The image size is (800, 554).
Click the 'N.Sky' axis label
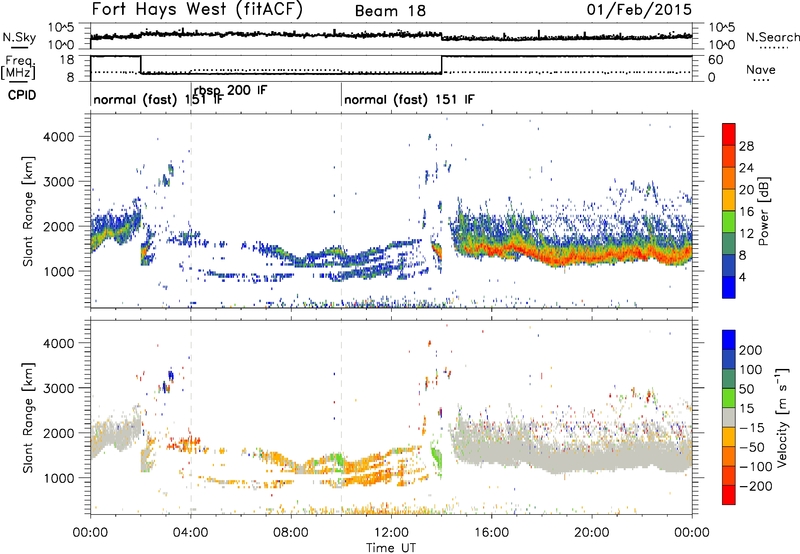19,37
